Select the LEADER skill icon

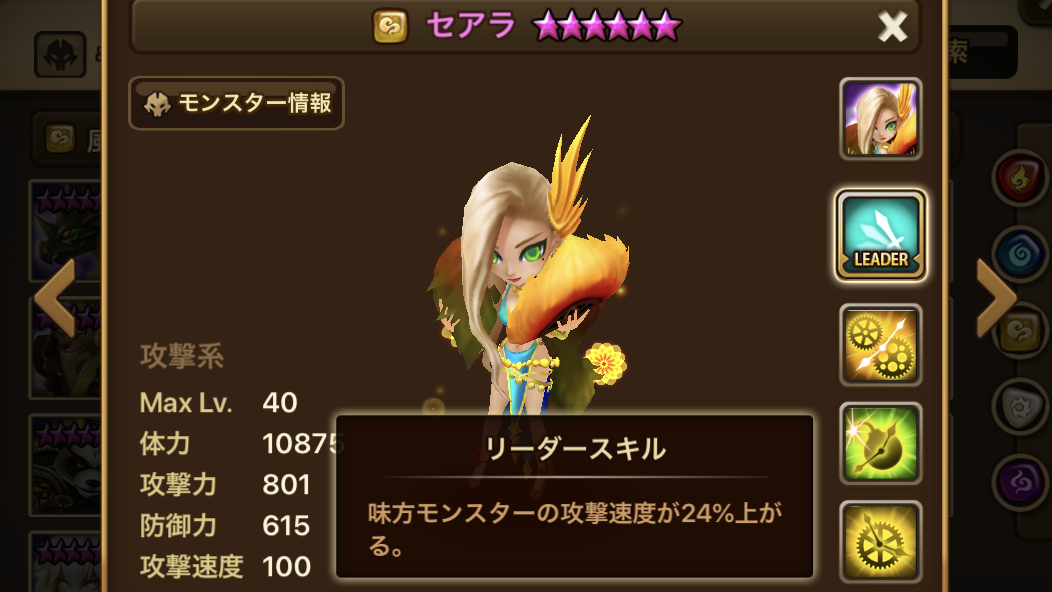[x=880, y=235]
